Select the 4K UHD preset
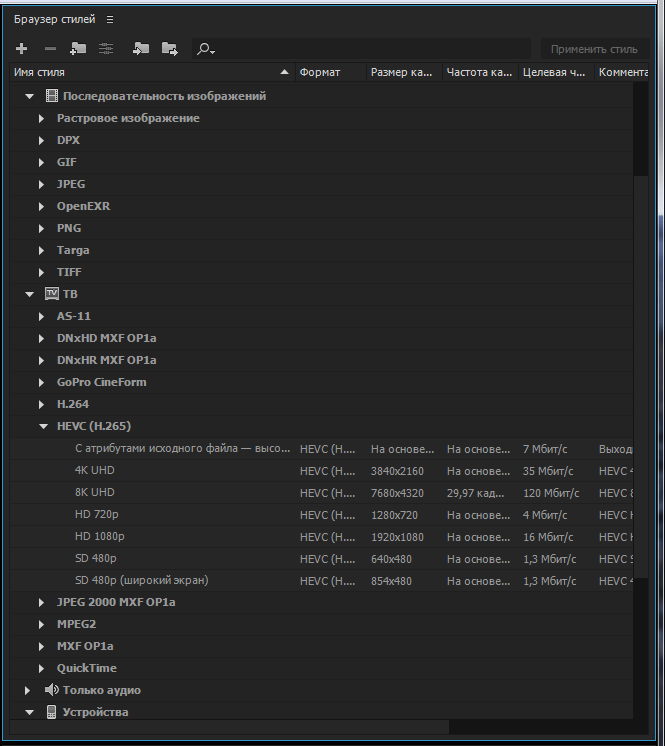 (x=95, y=470)
